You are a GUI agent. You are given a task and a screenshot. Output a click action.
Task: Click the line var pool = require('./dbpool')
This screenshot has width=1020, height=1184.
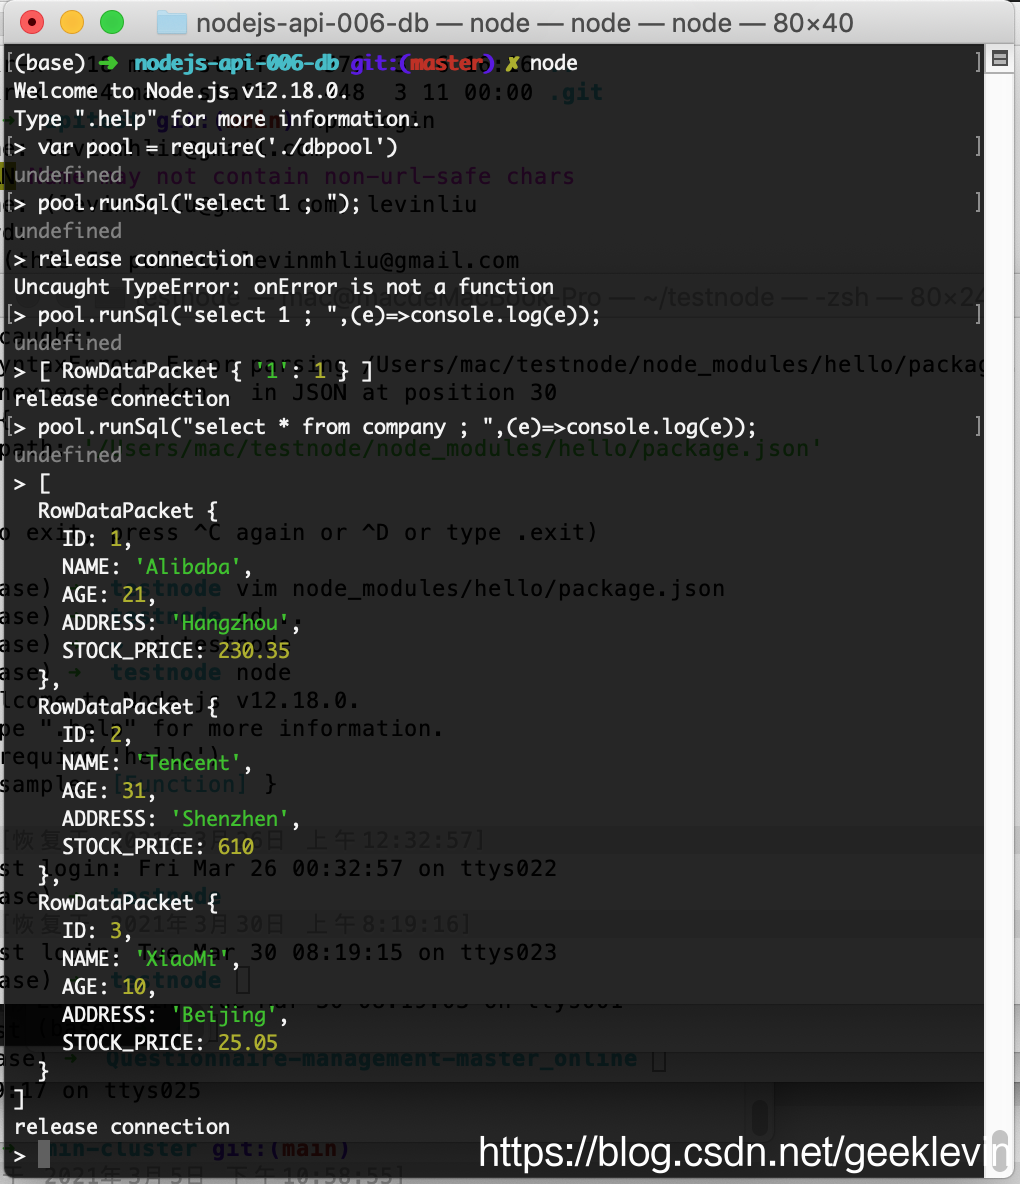[217, 146]
